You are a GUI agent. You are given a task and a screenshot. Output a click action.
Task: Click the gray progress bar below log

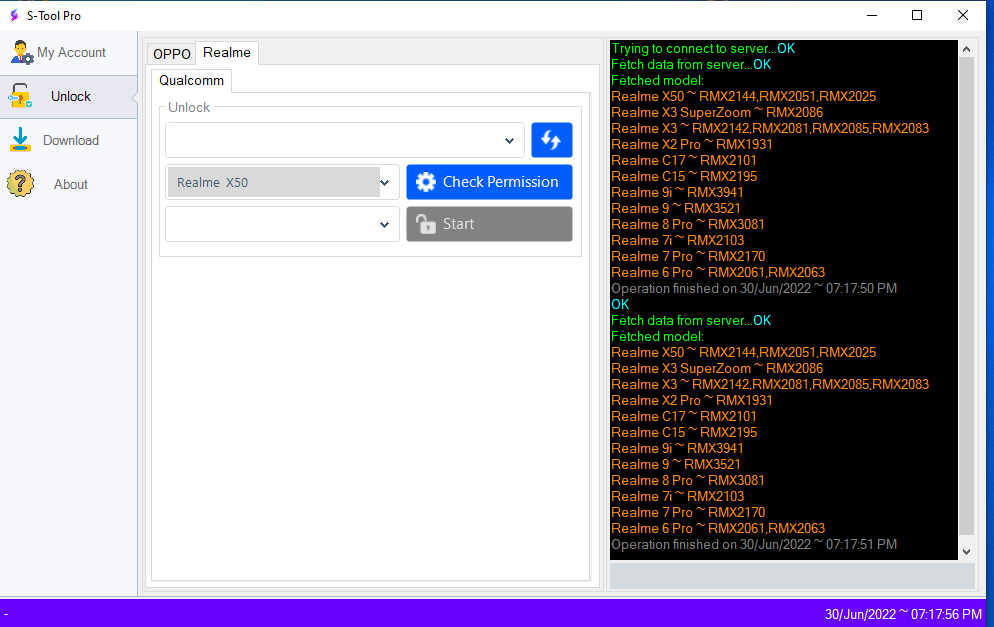792,576
